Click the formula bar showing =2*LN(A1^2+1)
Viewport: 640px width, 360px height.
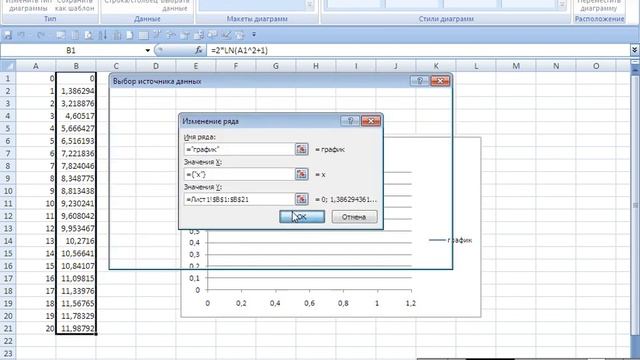pos(418,50)
